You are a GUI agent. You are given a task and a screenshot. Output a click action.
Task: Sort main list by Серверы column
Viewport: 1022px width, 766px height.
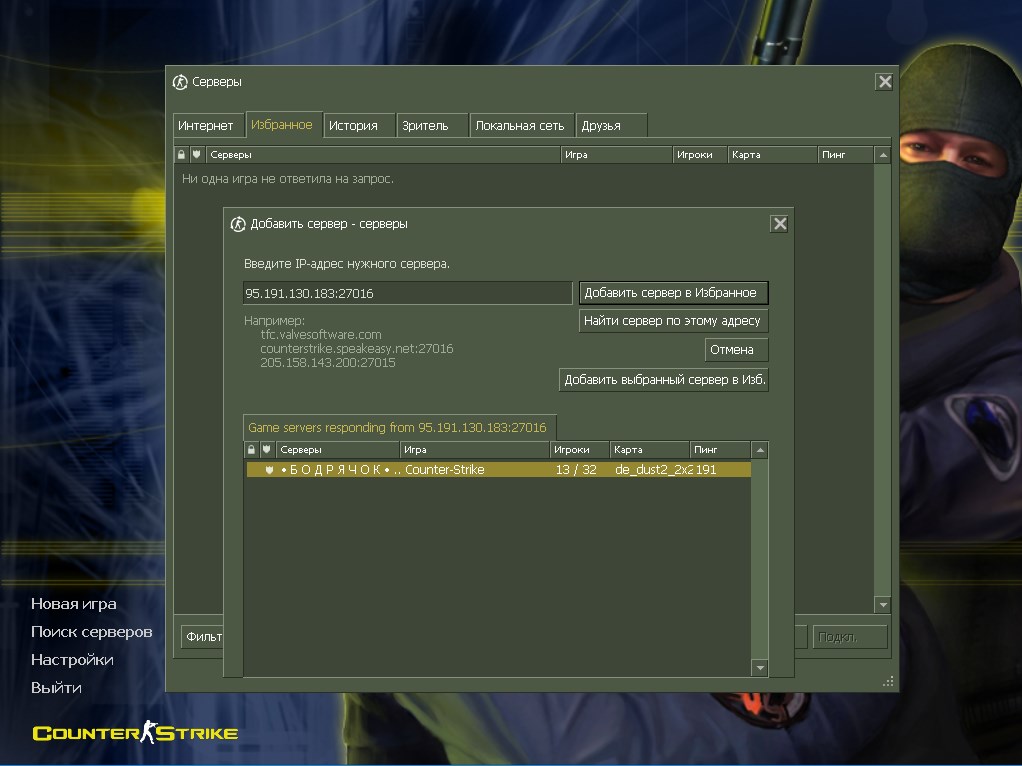click(x=383, y=155)
